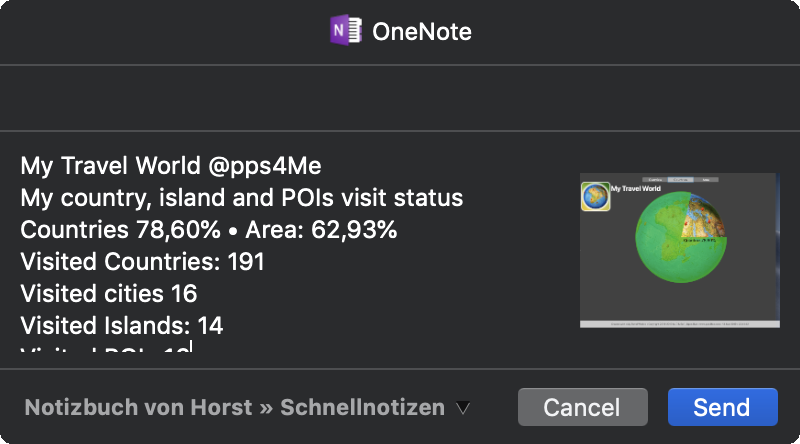Click the partially hidden Visited POIs line

tap(105, 348)
